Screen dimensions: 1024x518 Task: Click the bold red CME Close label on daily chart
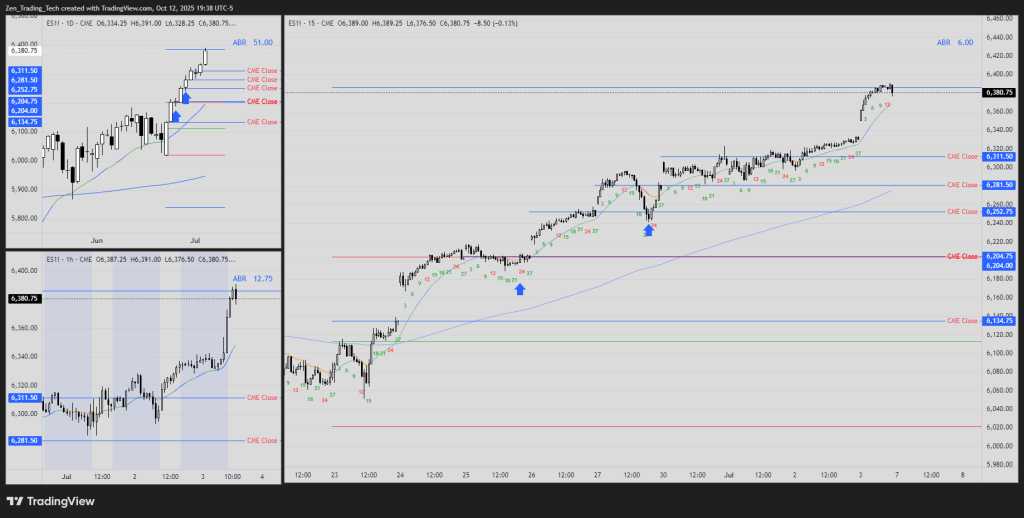261,102
